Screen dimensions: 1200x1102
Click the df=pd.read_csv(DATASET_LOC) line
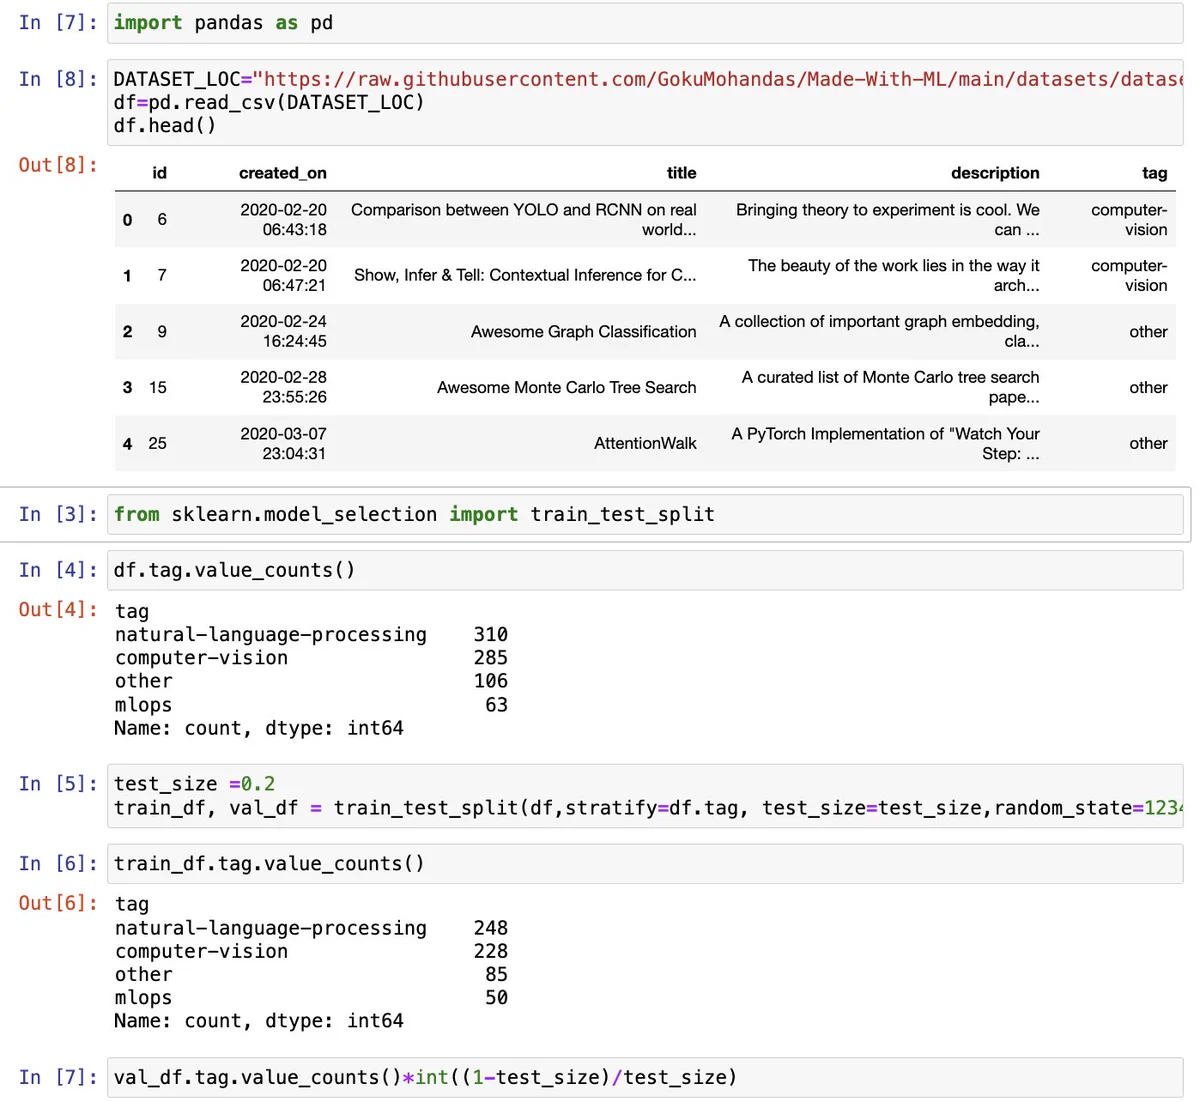point(269,102)
